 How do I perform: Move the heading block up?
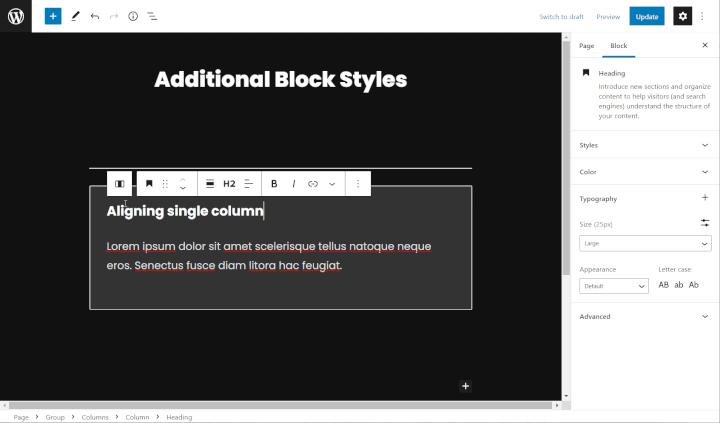[183, 180]
